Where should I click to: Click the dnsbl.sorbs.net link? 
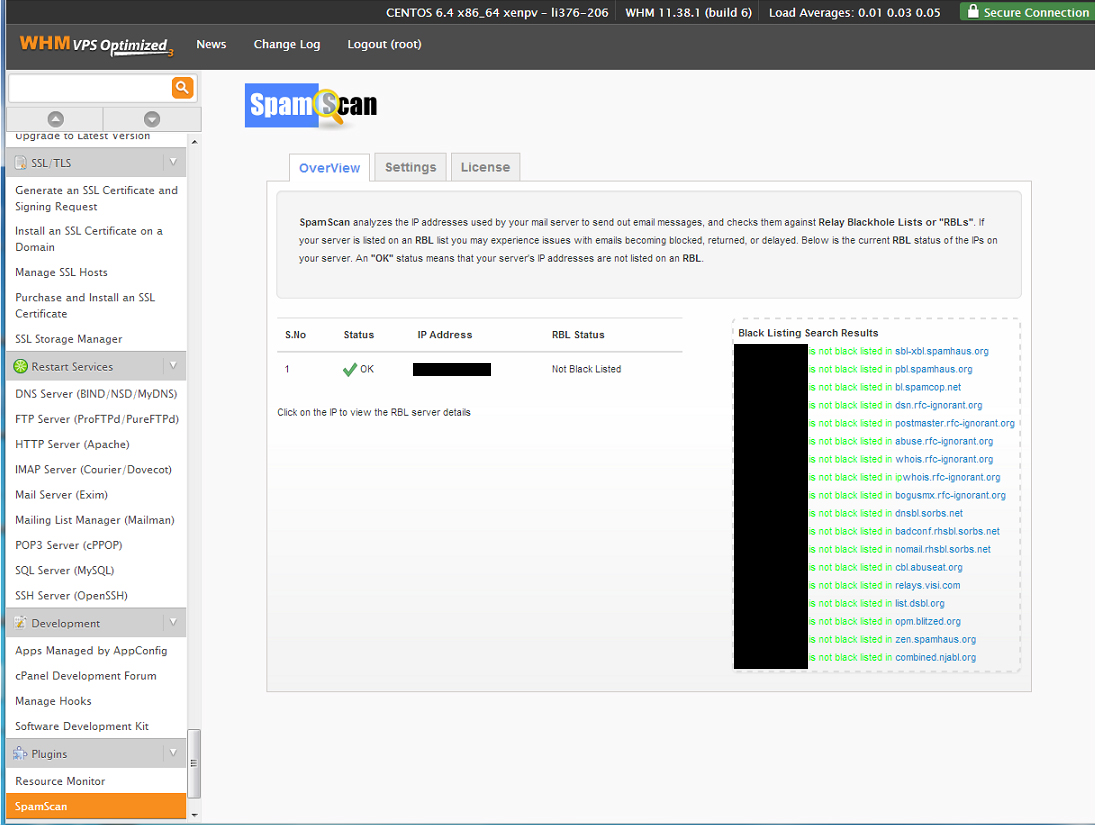(928, 514)
